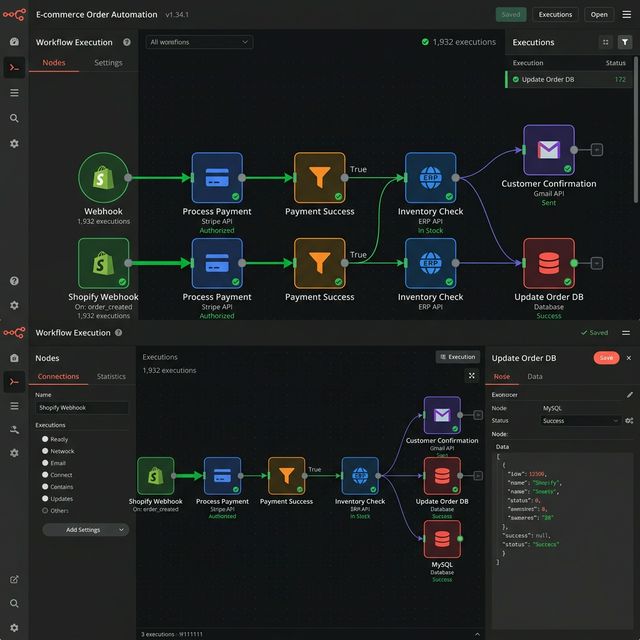Select the Update Order DB execution row

[x=569, y=79]
